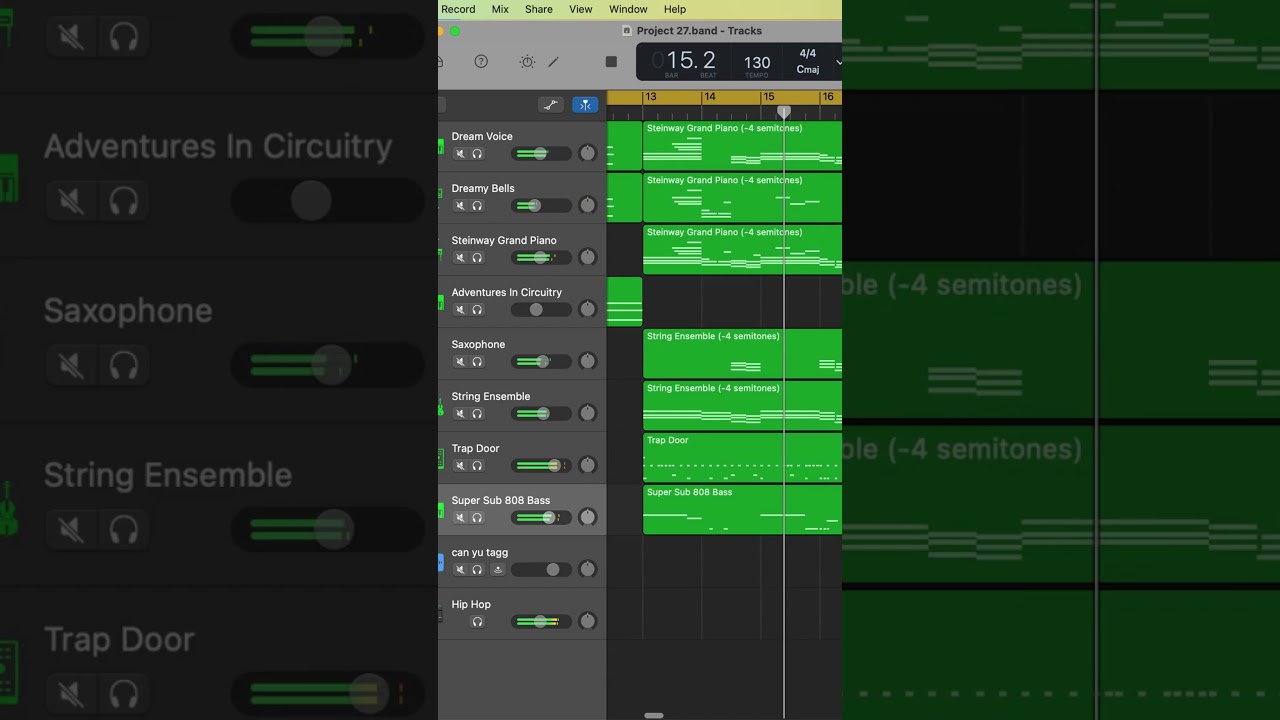Open the Share menu
The image size is (1280, 720).
539,9
